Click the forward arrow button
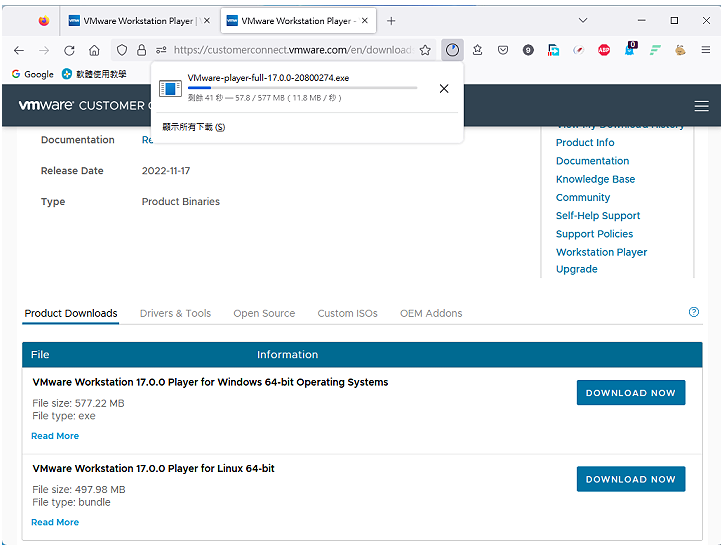The image size is (721, 546). (44, 50)
